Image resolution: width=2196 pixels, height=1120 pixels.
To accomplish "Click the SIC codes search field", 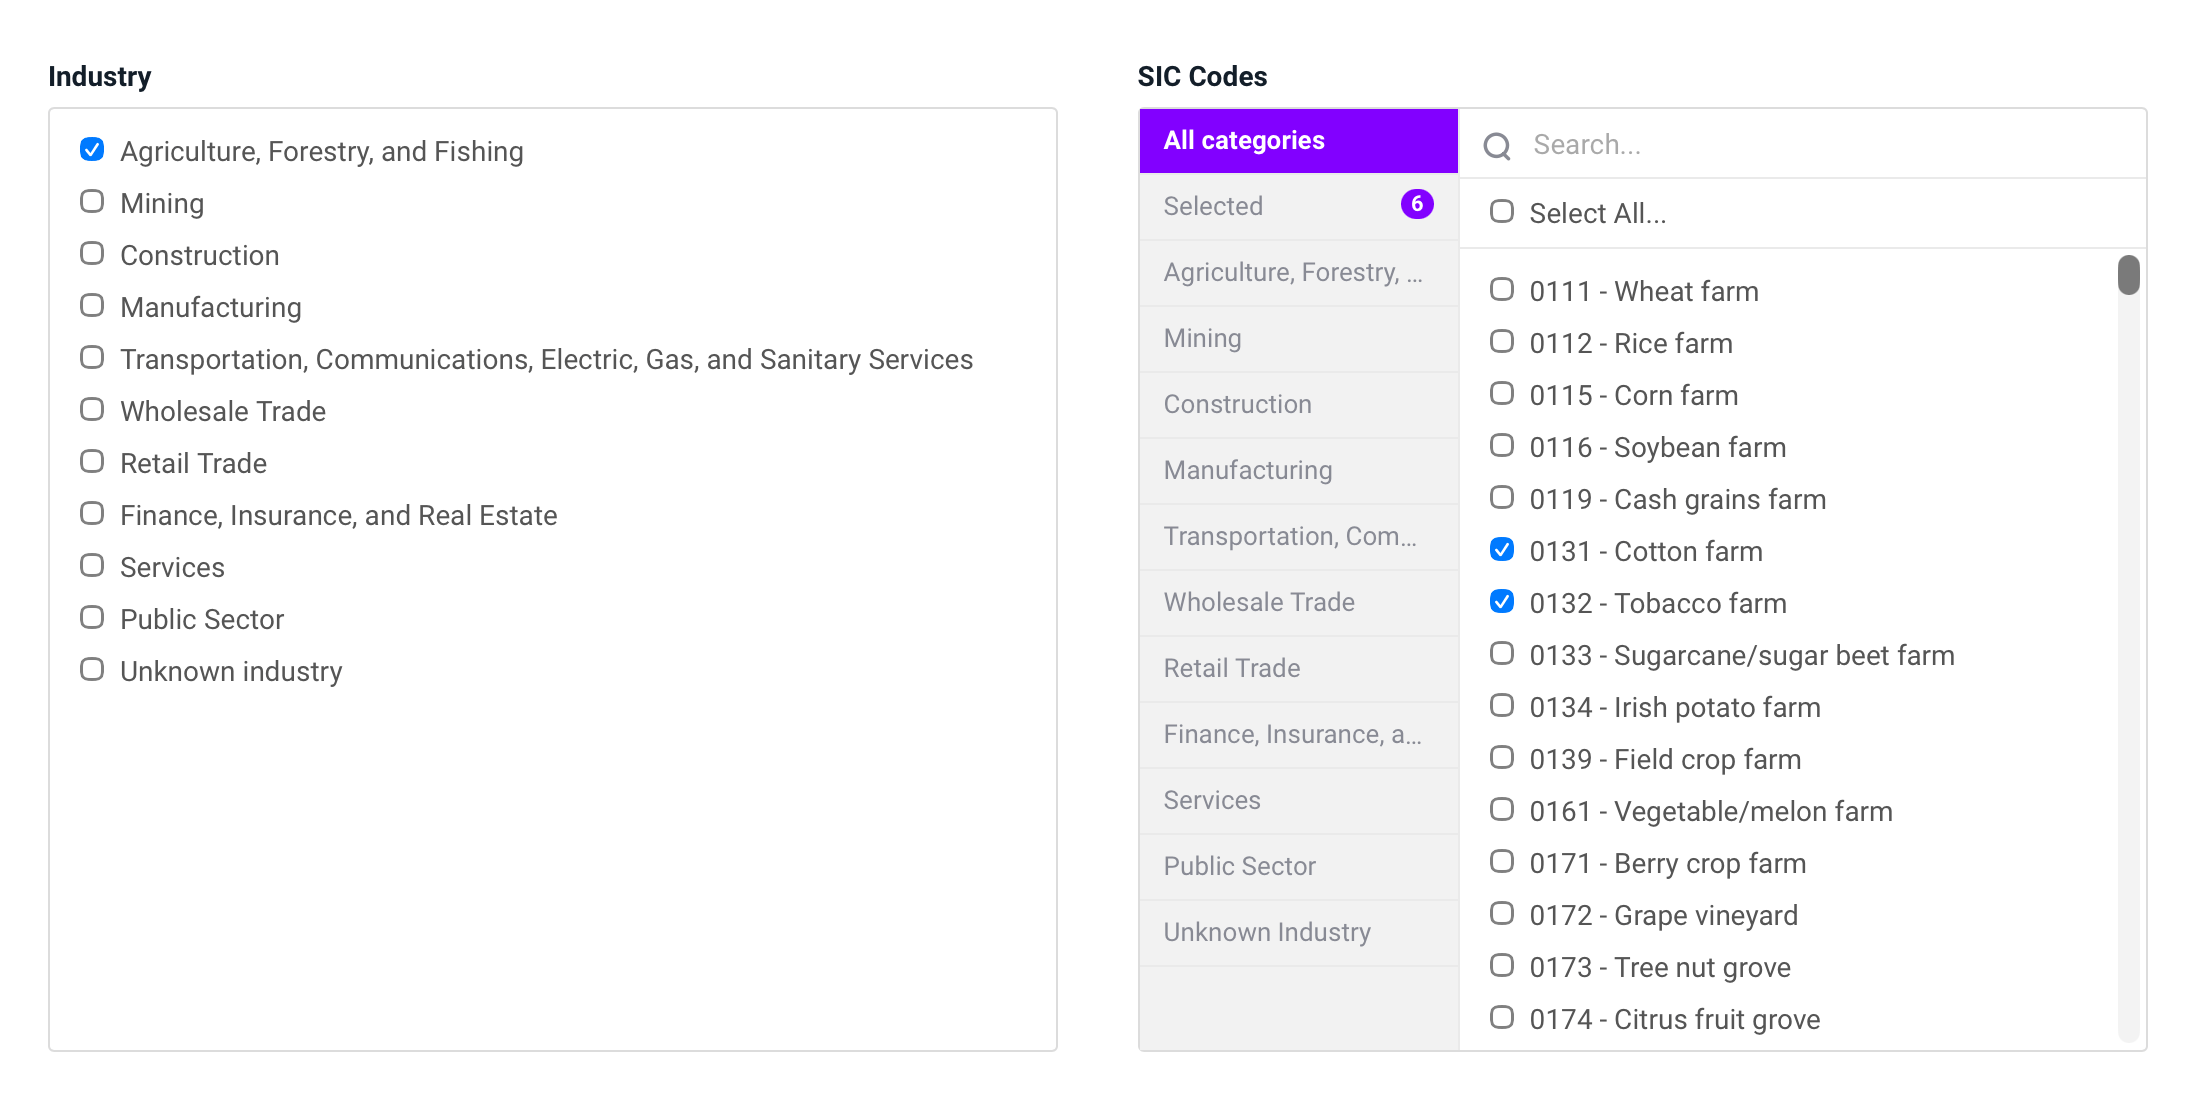I will click(x=1820, y=145).
